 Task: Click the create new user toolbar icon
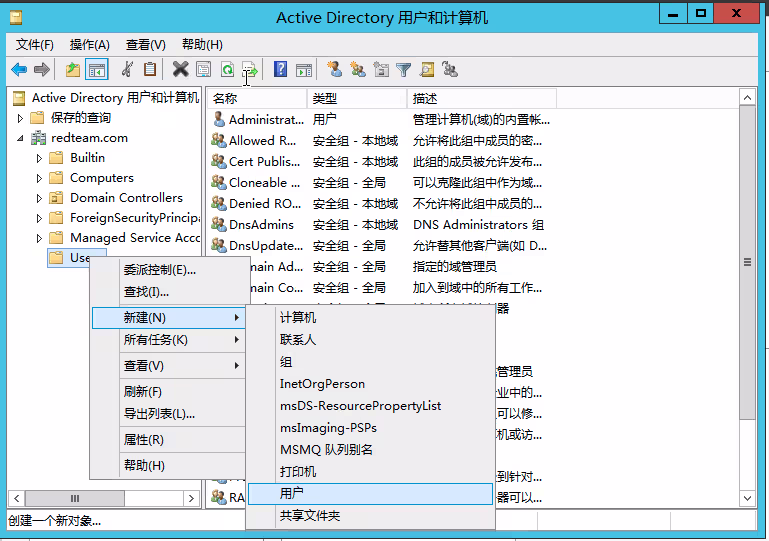tap(334, 69)
